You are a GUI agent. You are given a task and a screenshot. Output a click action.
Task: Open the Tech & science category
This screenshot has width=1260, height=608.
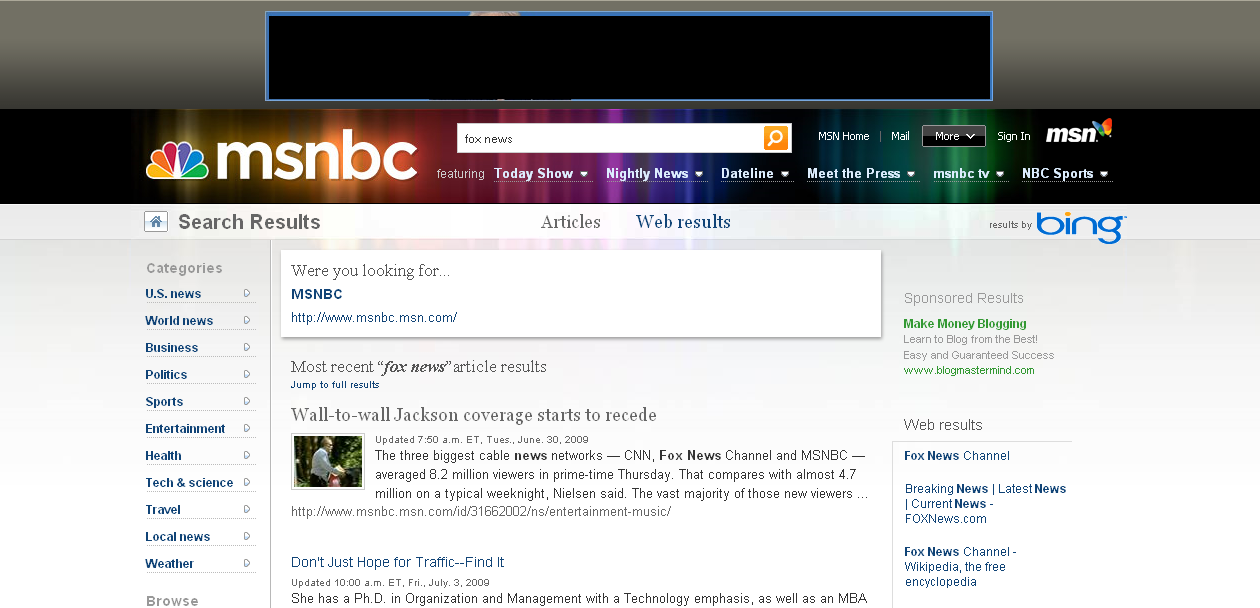click(189, 482)
